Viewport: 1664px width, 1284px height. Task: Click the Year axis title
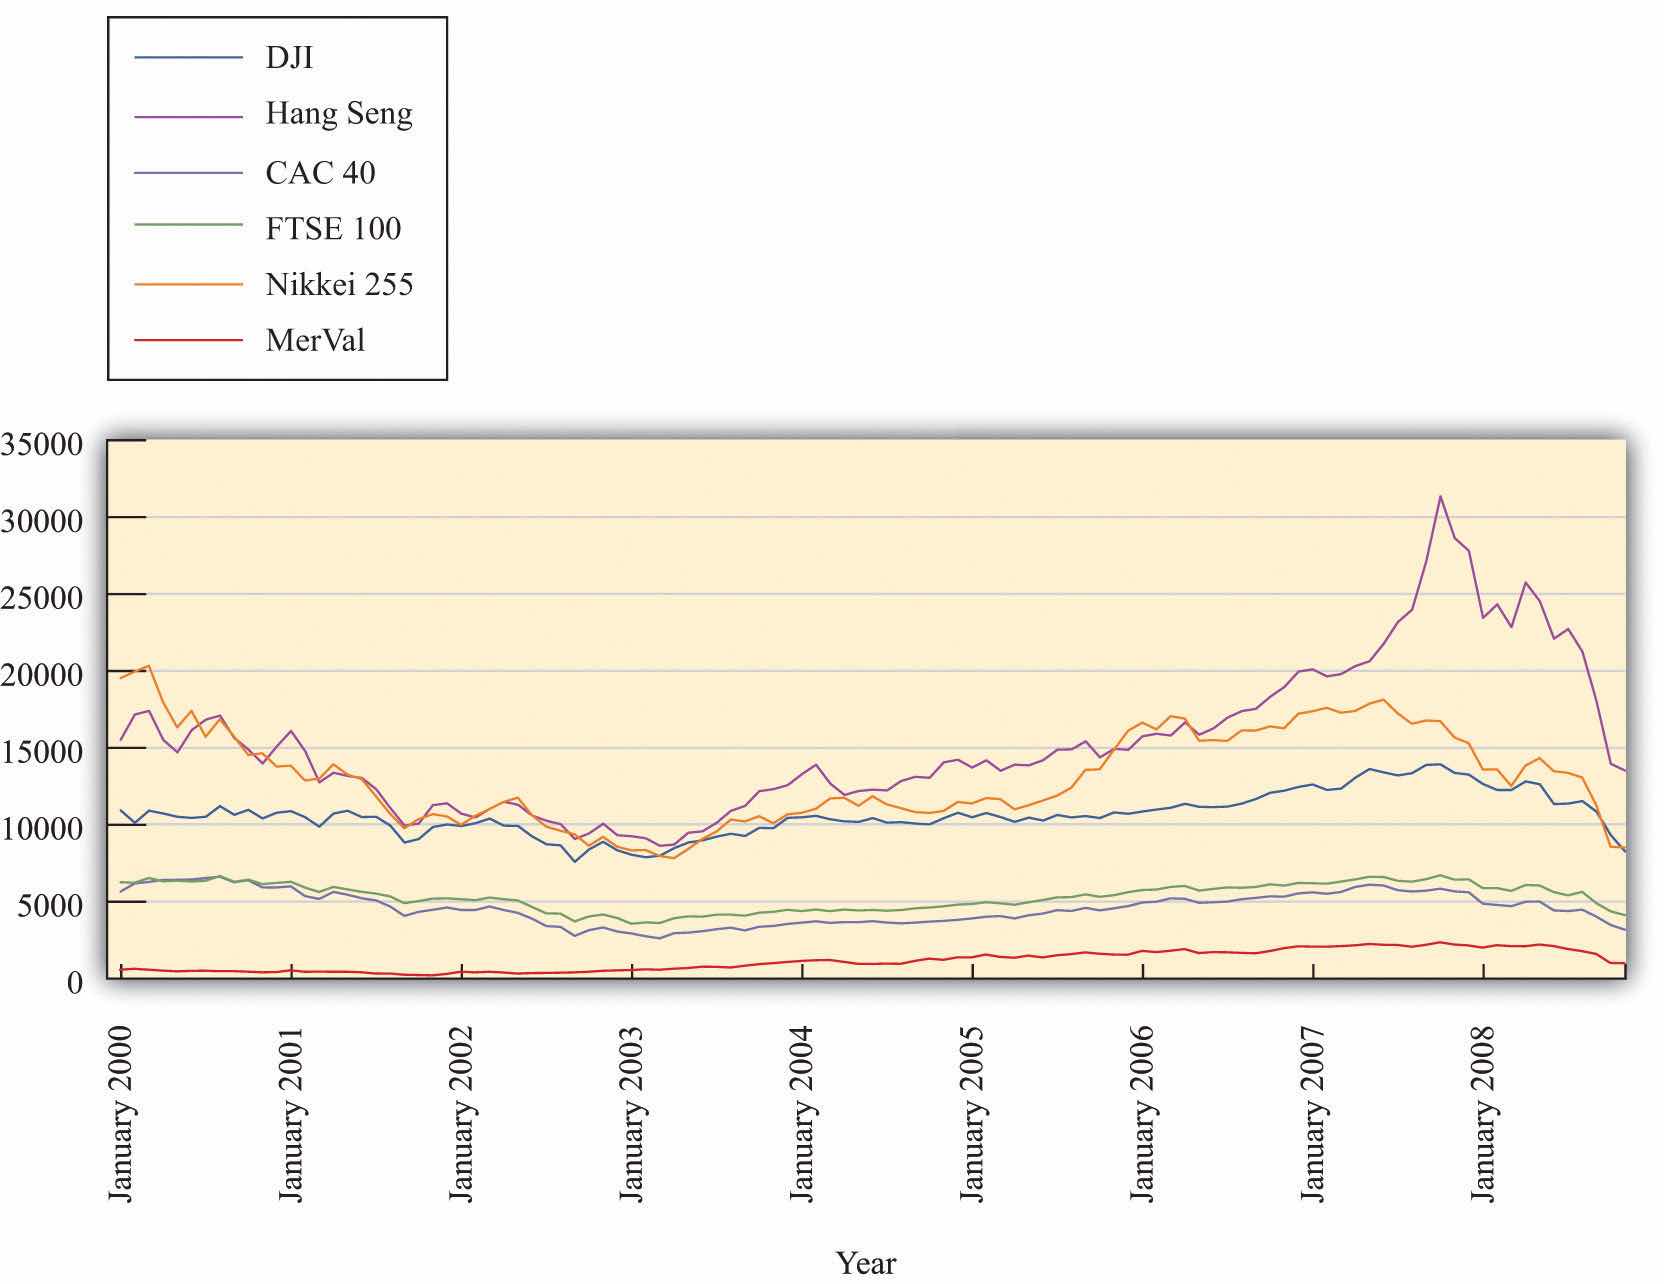pyautogui.click(x=866, y=1263)
